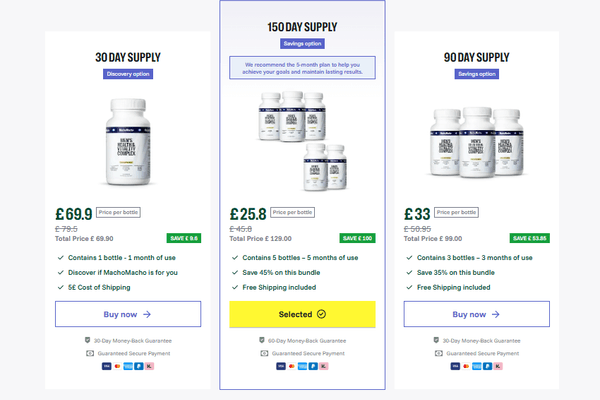Click the Discovery option badge
Viewport: 600px width, 400px height.
(x=127, y=74)
